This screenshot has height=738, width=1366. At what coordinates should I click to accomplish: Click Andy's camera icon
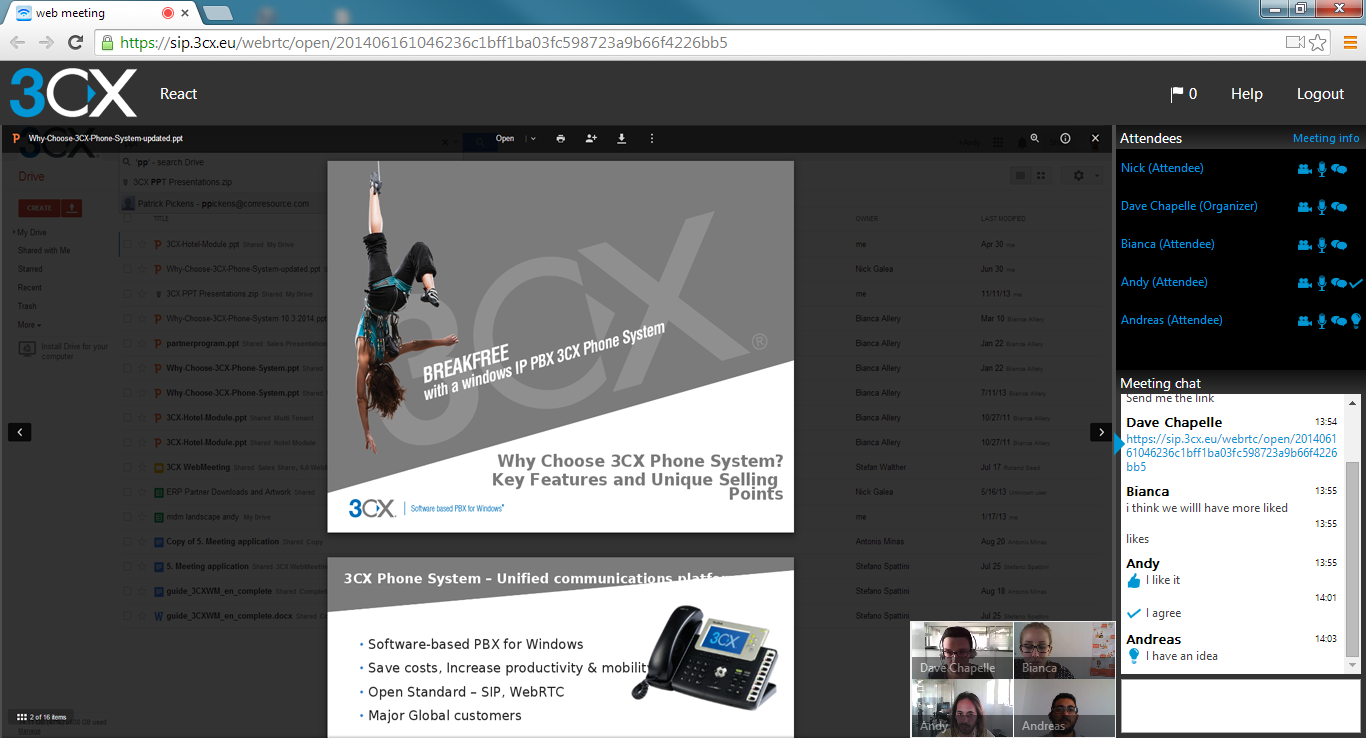(x=1304, y=283)
